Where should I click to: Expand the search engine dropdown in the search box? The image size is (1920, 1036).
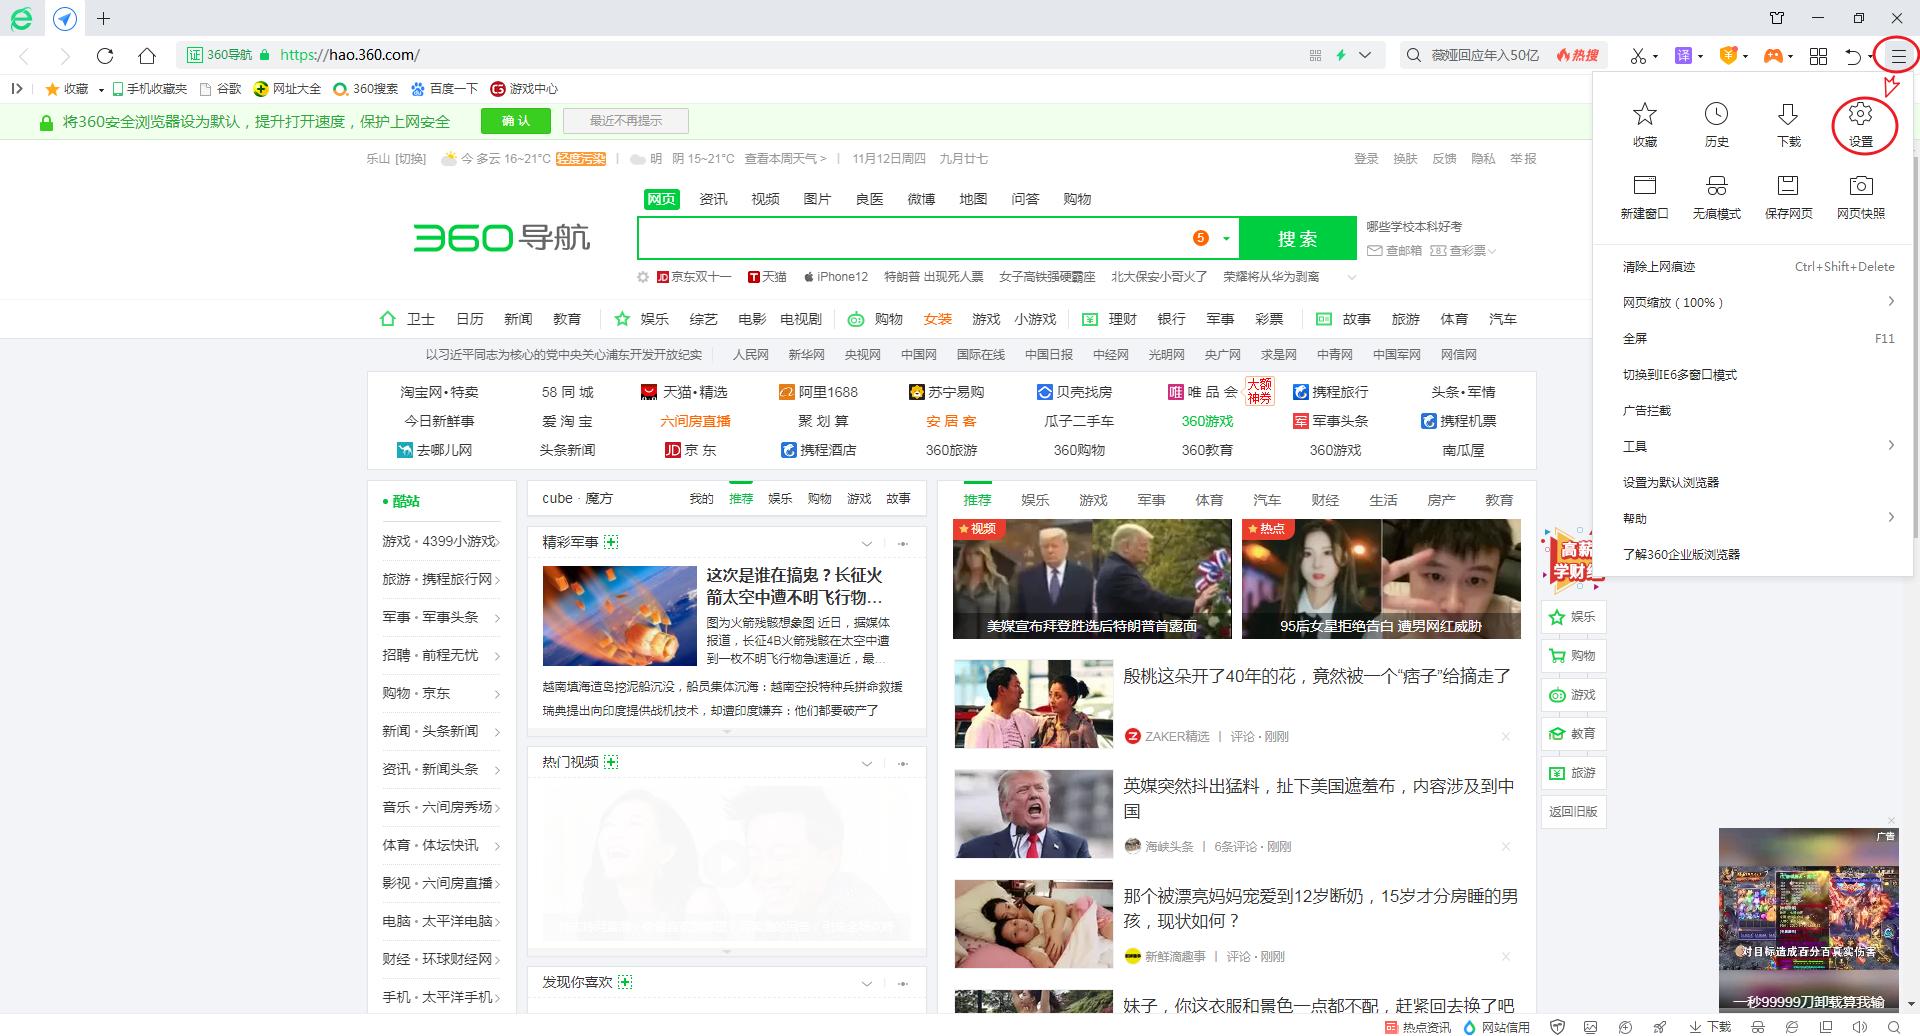click(x=1225, y=238)
